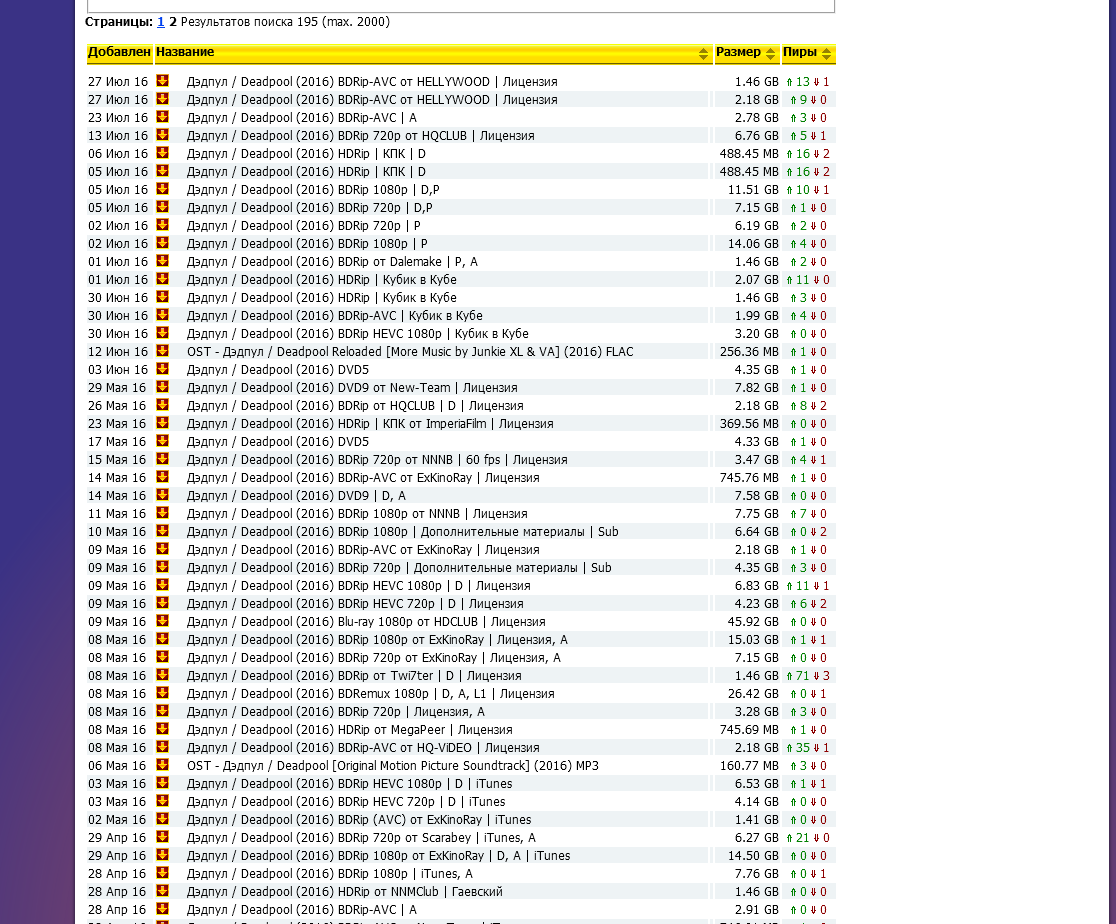Download icon for OST Deadpool Reloaded FLAC
The image size is (1116, 924).
click(x=162, y=351)
